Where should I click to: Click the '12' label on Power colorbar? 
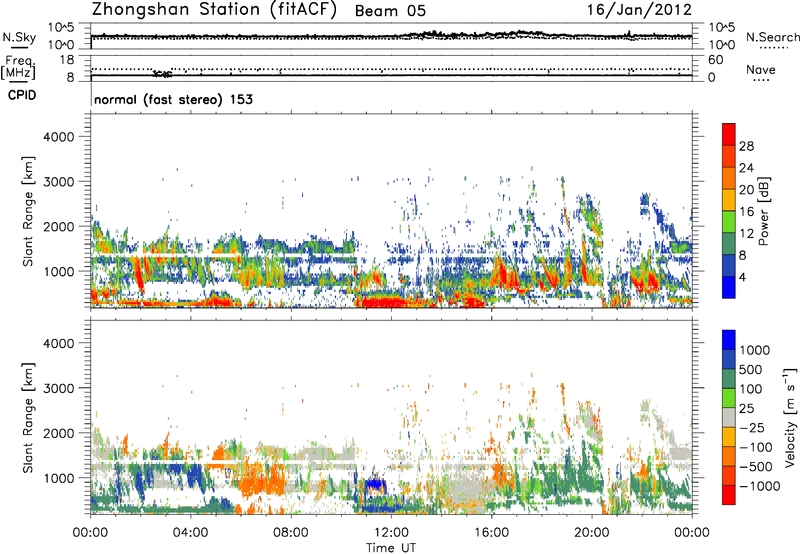click(x=746, y=234)
